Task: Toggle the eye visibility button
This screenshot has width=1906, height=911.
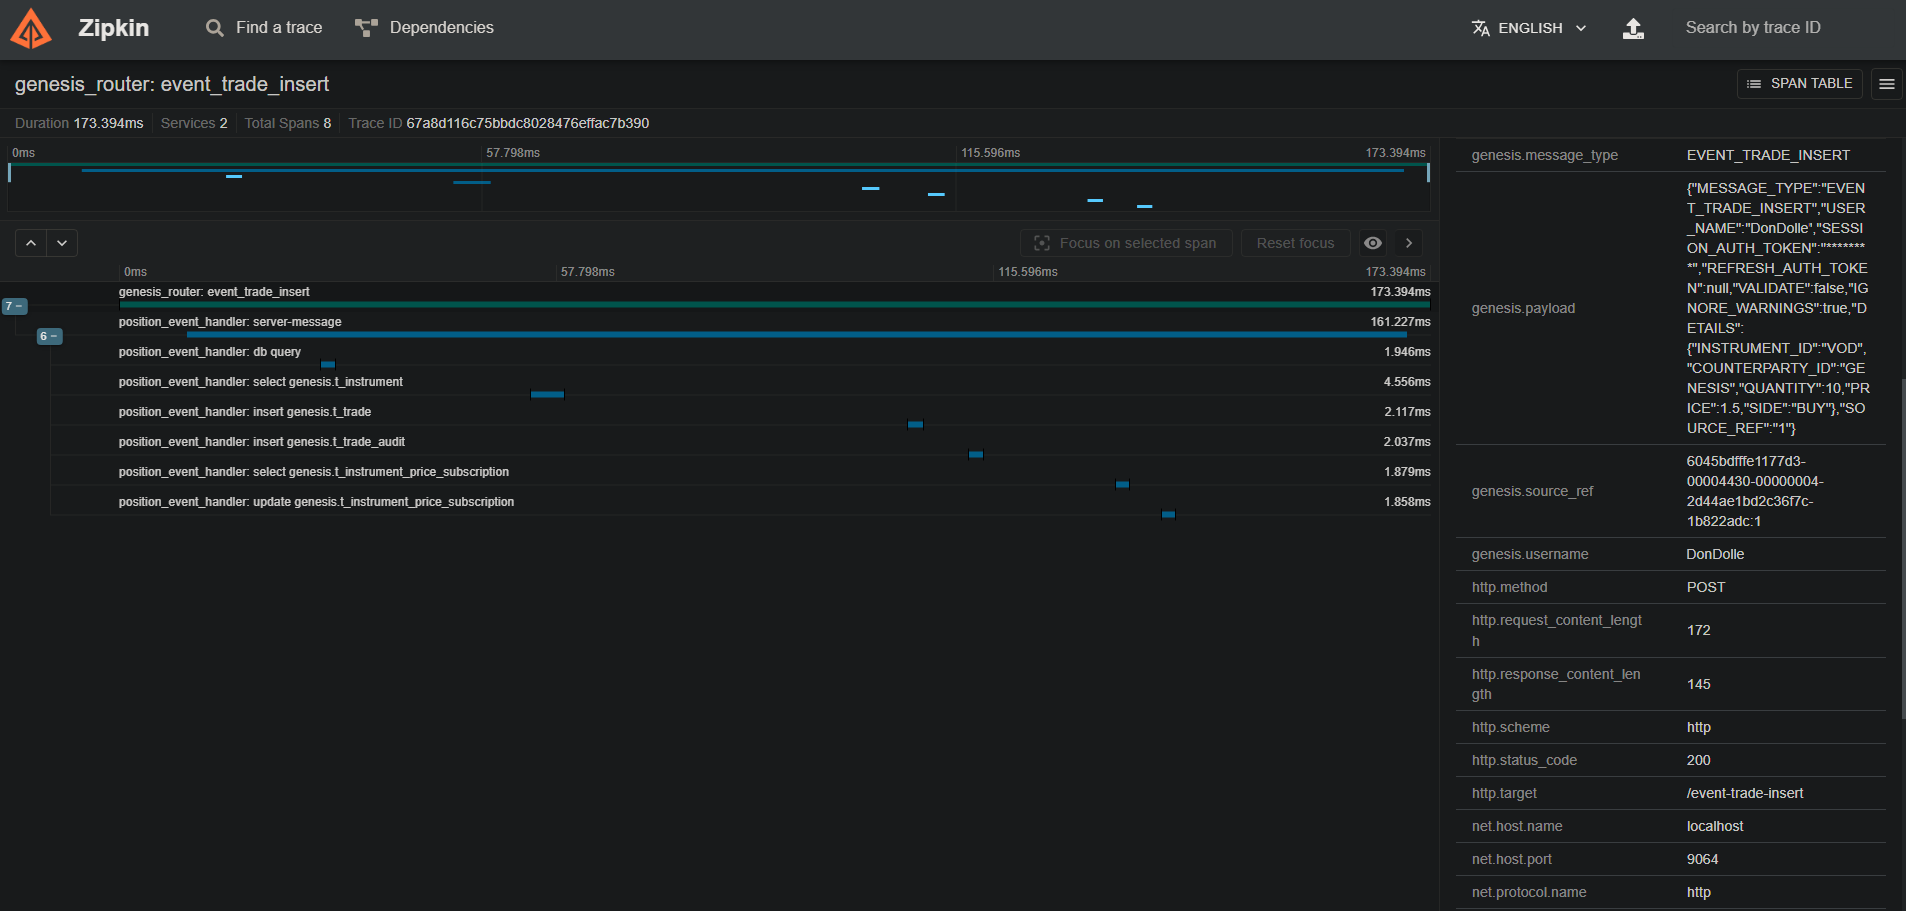Action: (x=1373, y=243)
